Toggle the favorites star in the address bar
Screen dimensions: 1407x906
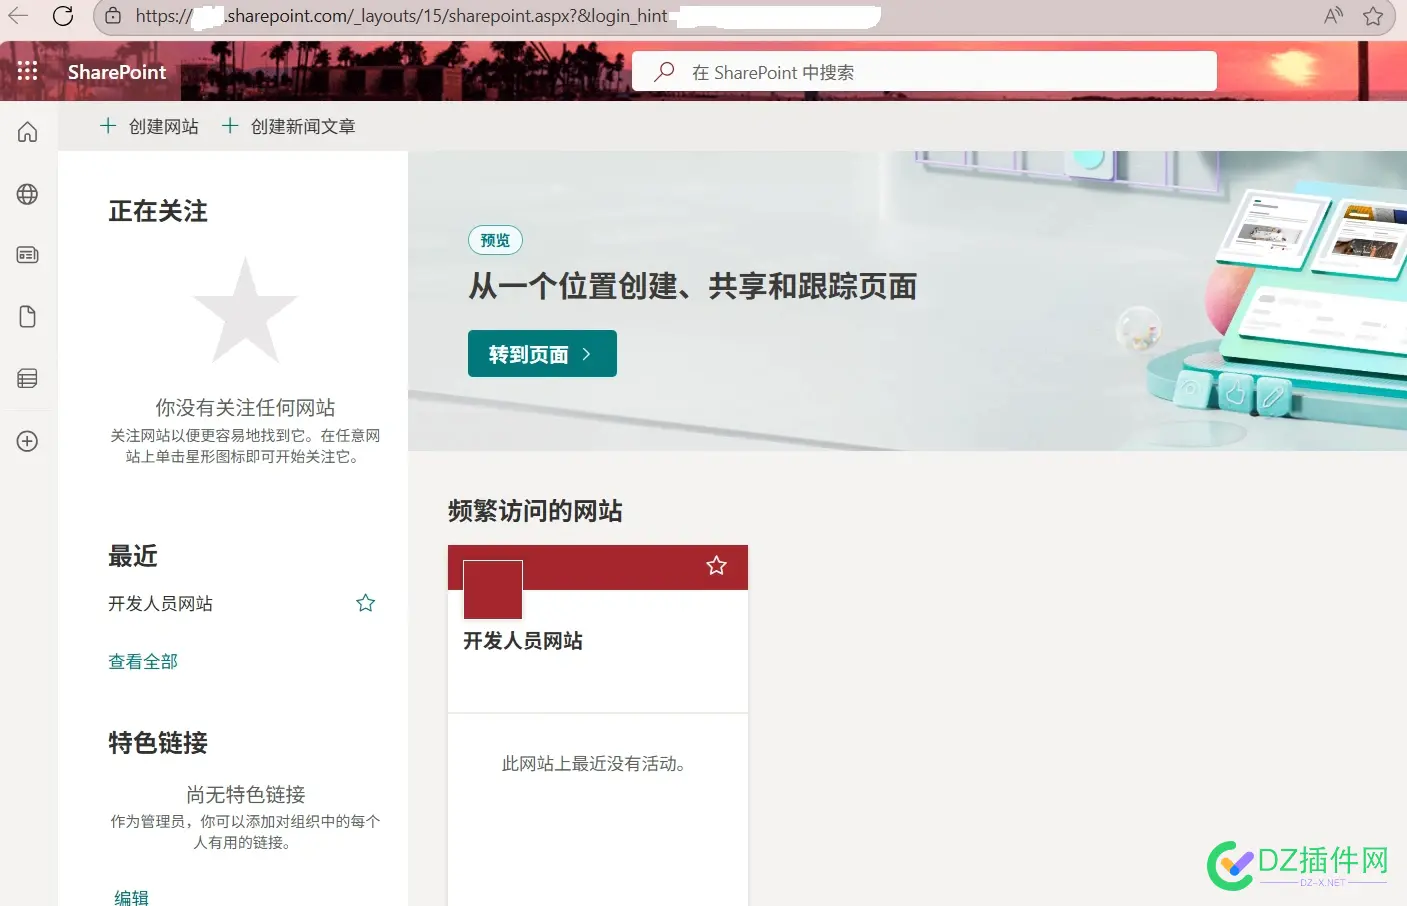[1373, 15]
